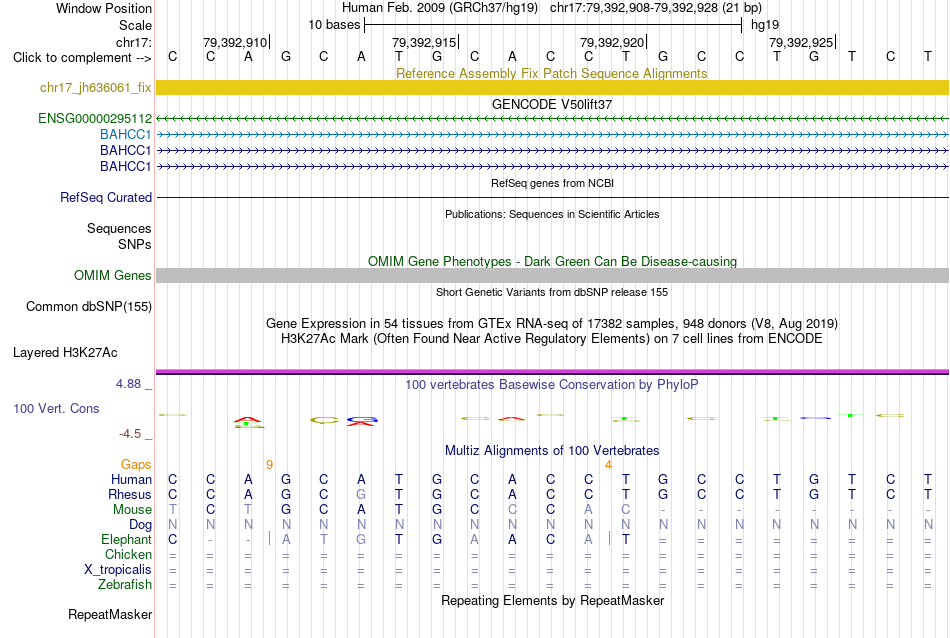
Task: Click 'Repeating Elements by RepeatMasker' title
Action: (x=553, y=601)
